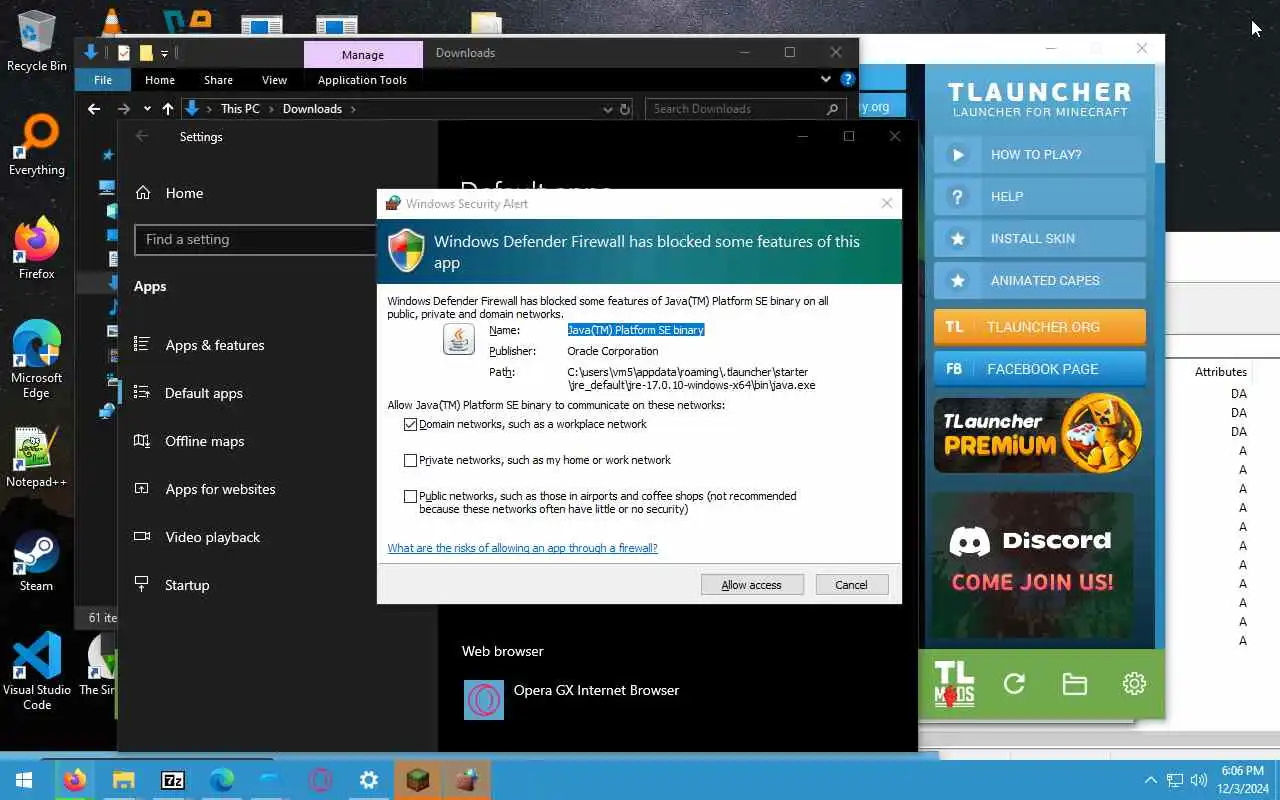Select Default apps in Settings
Viewport: 1280px width, 800px height.
pos(204,393)
